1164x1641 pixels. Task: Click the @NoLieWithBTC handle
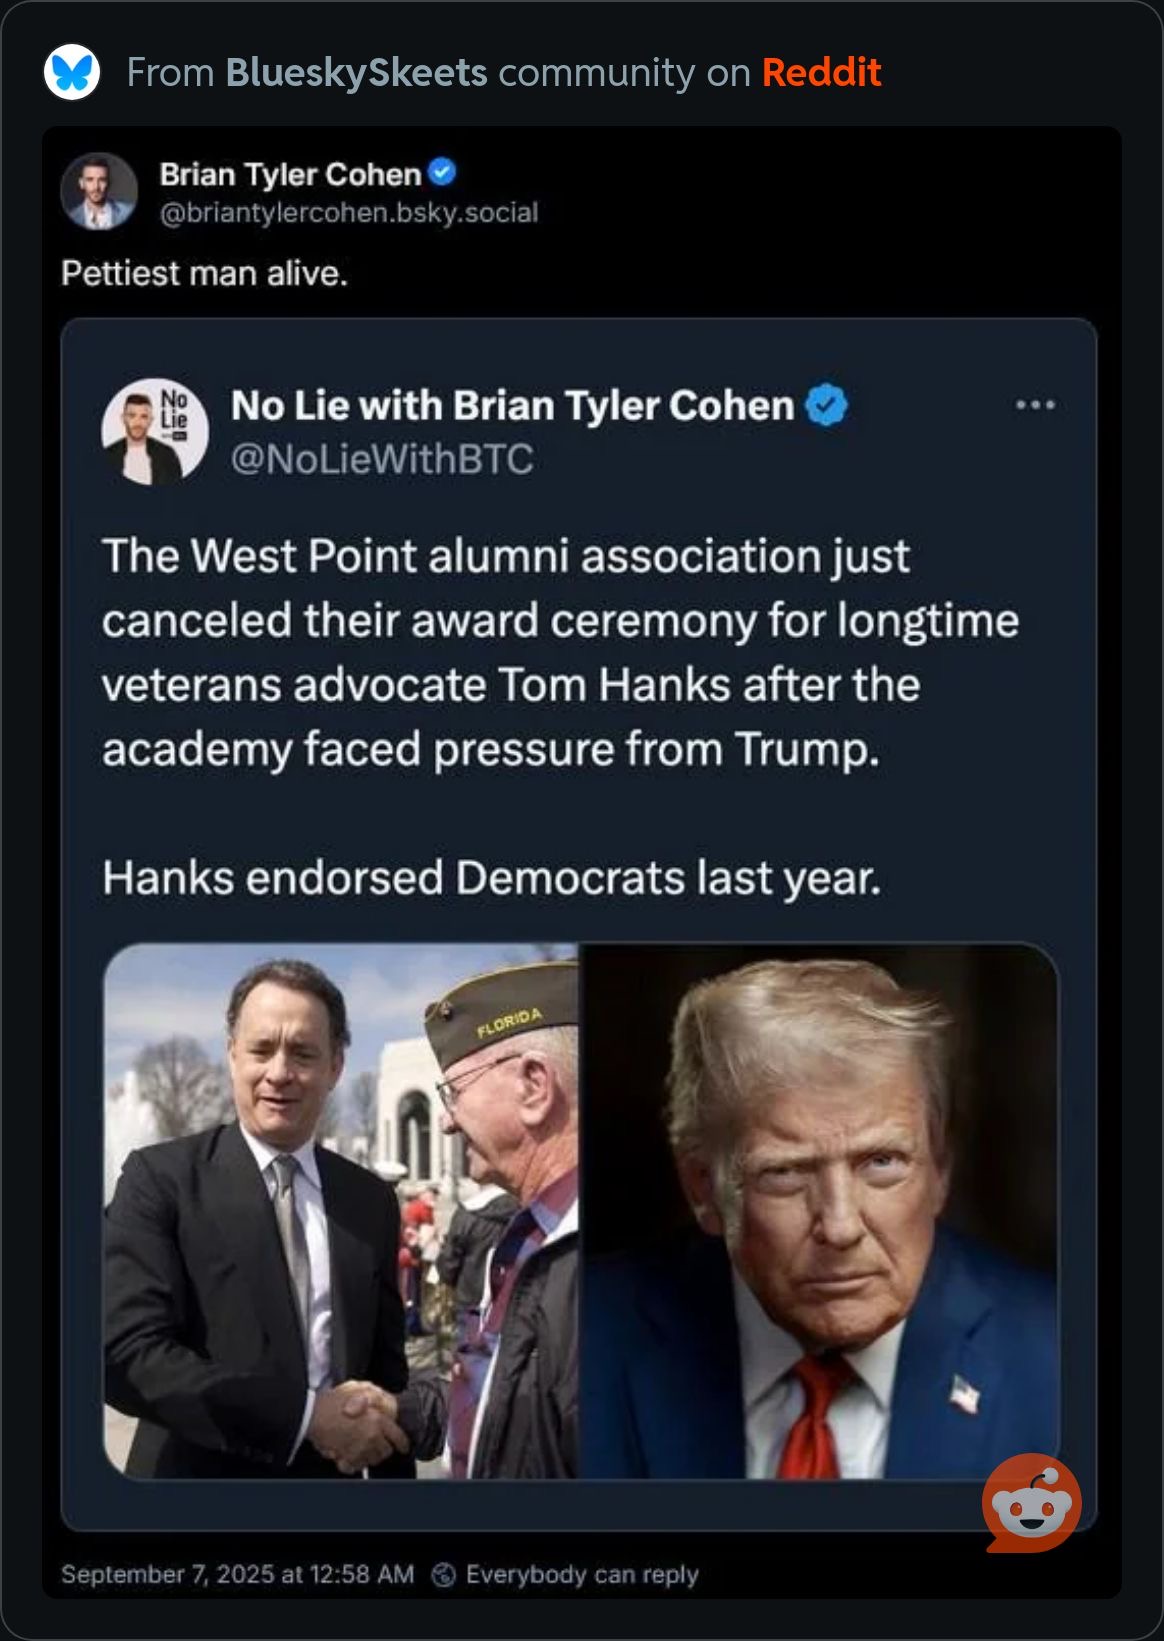pos(382,459)
